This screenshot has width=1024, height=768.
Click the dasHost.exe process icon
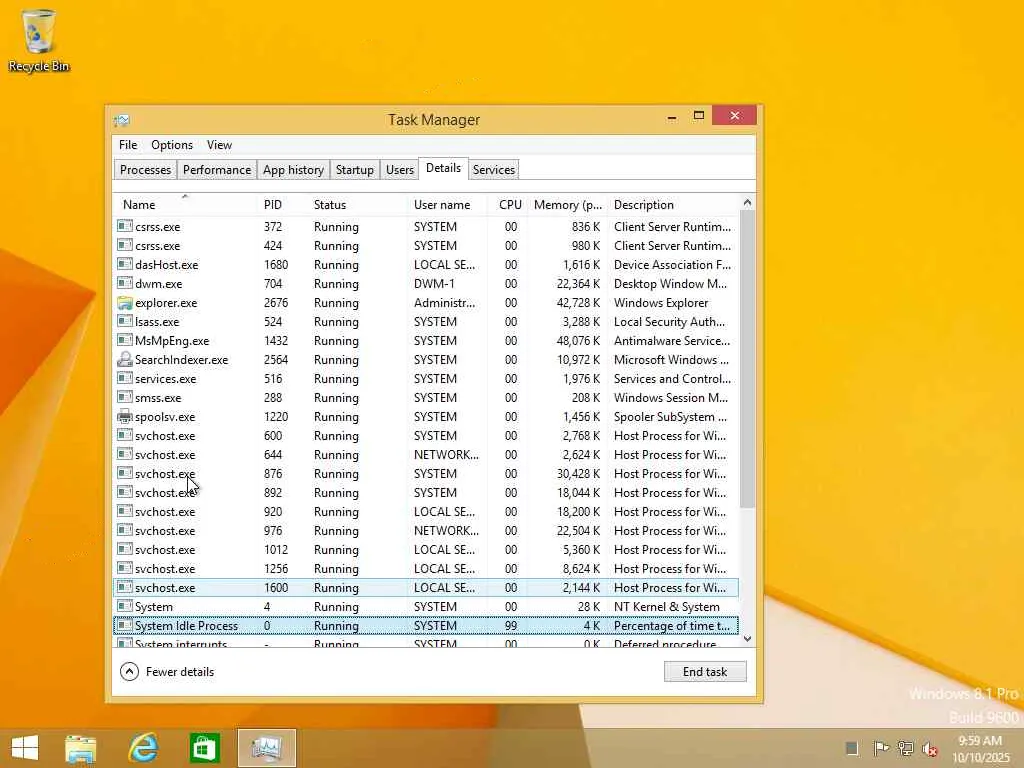[125, 264]
